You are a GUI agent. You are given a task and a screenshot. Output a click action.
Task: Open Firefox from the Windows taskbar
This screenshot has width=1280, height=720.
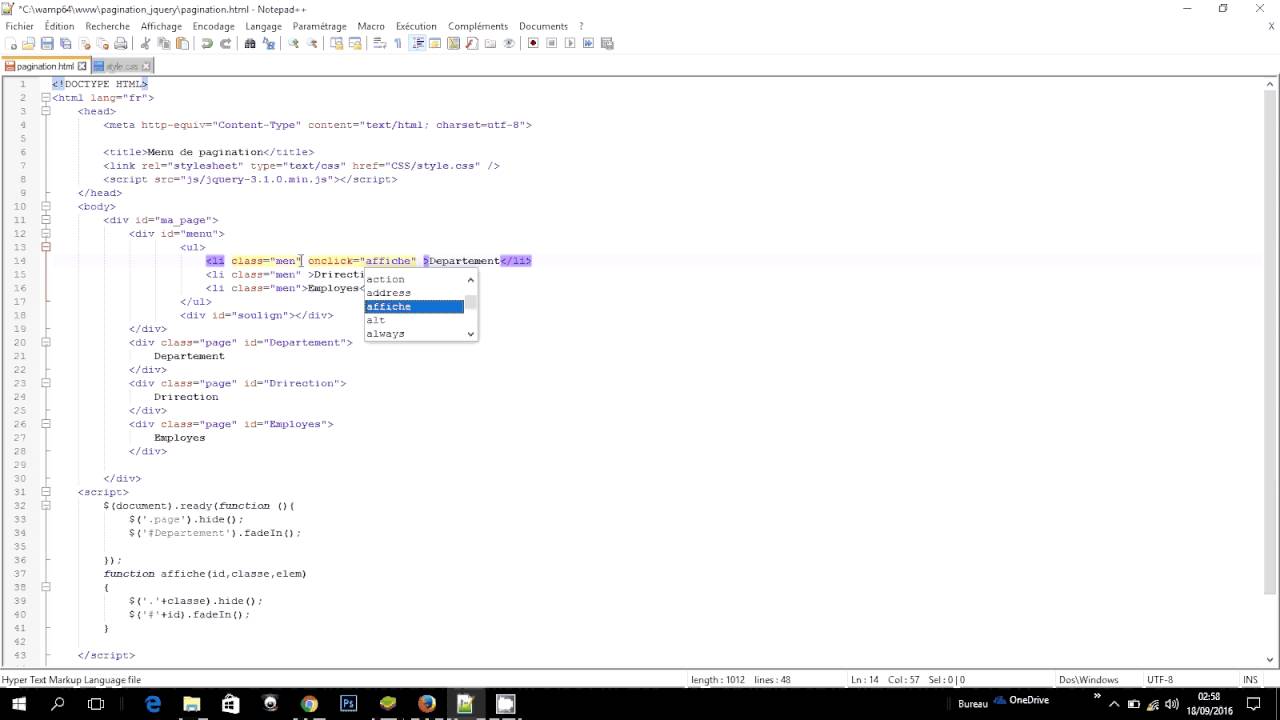click(x=427, y=703)
